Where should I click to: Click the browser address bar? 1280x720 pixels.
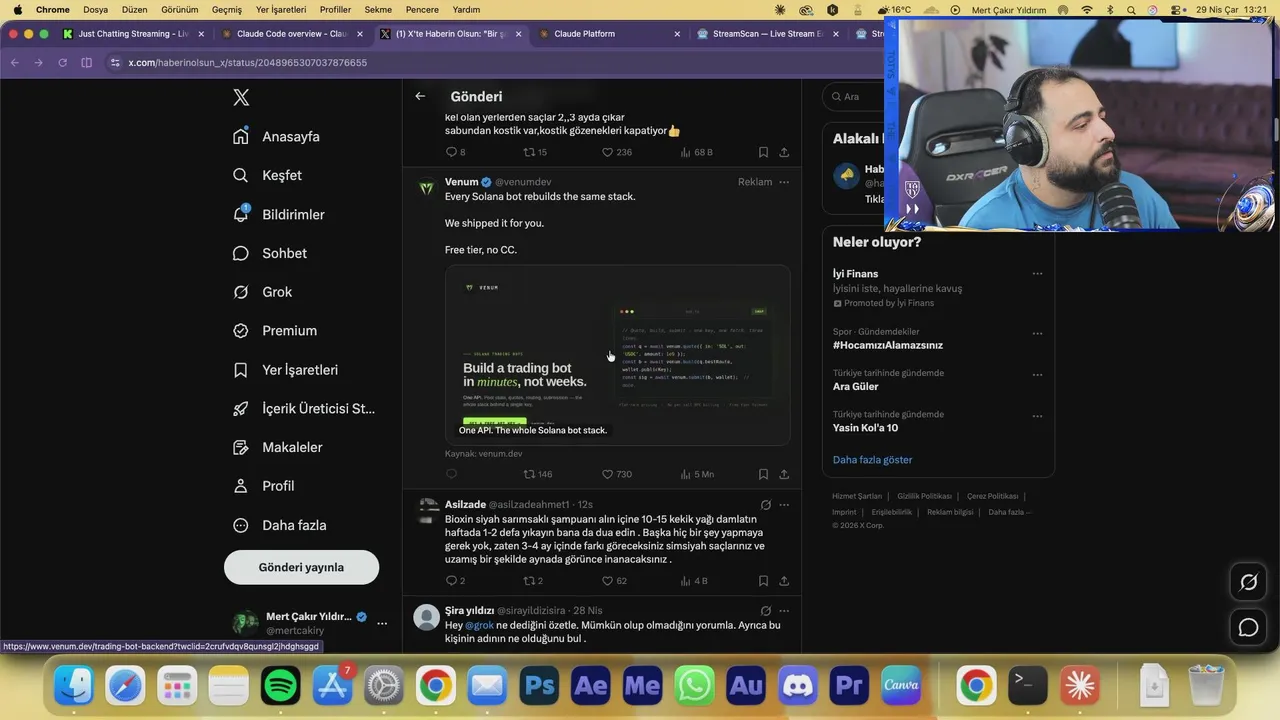(x=490, y=62)
